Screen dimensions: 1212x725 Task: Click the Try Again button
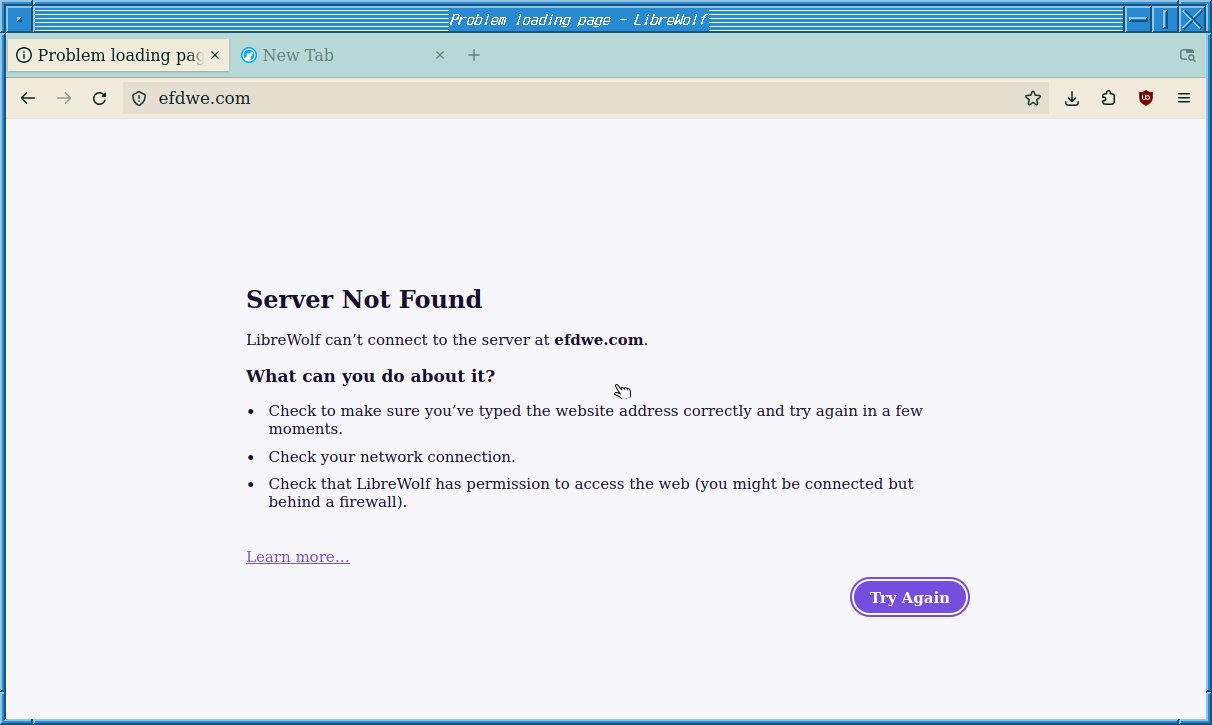910,597
